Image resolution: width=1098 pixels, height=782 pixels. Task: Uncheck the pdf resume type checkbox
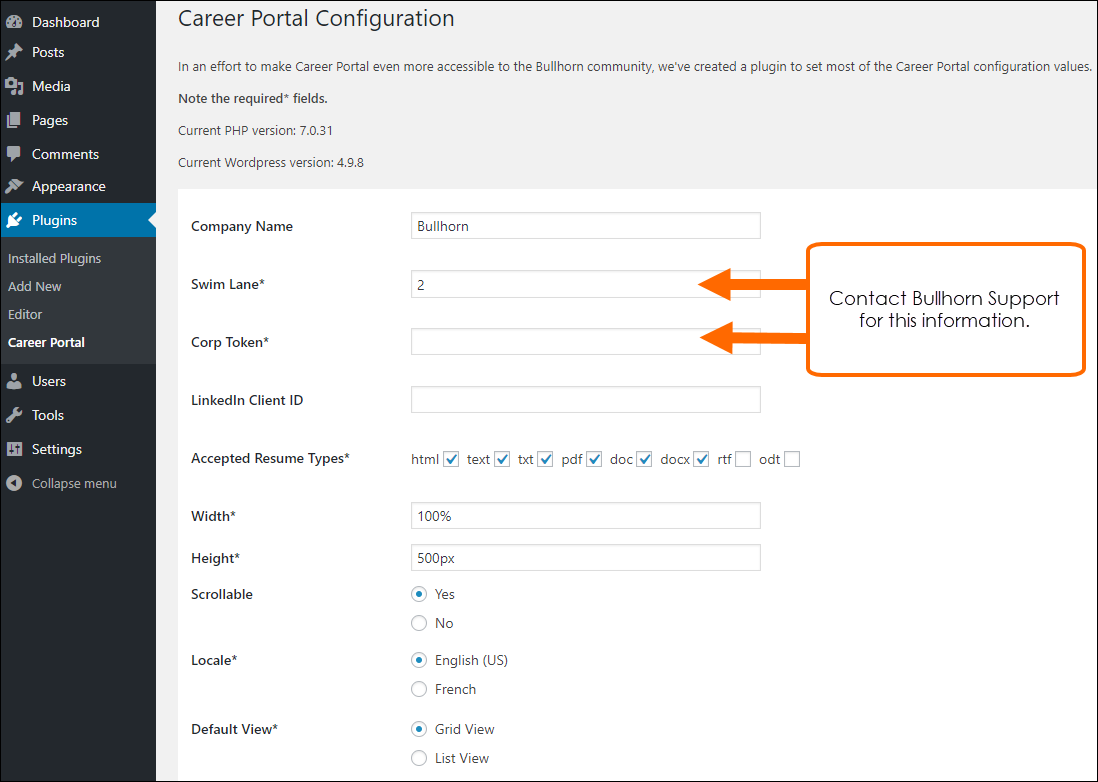point(595,459)
